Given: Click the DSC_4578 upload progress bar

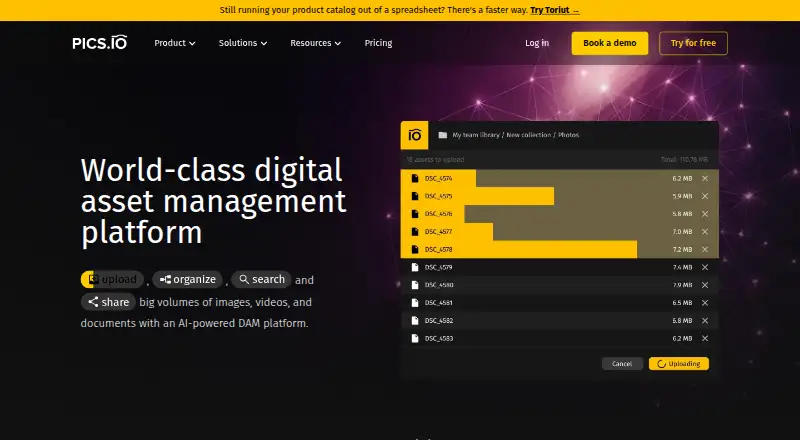Looking at the screenshot, I should [x=518, y=250].
